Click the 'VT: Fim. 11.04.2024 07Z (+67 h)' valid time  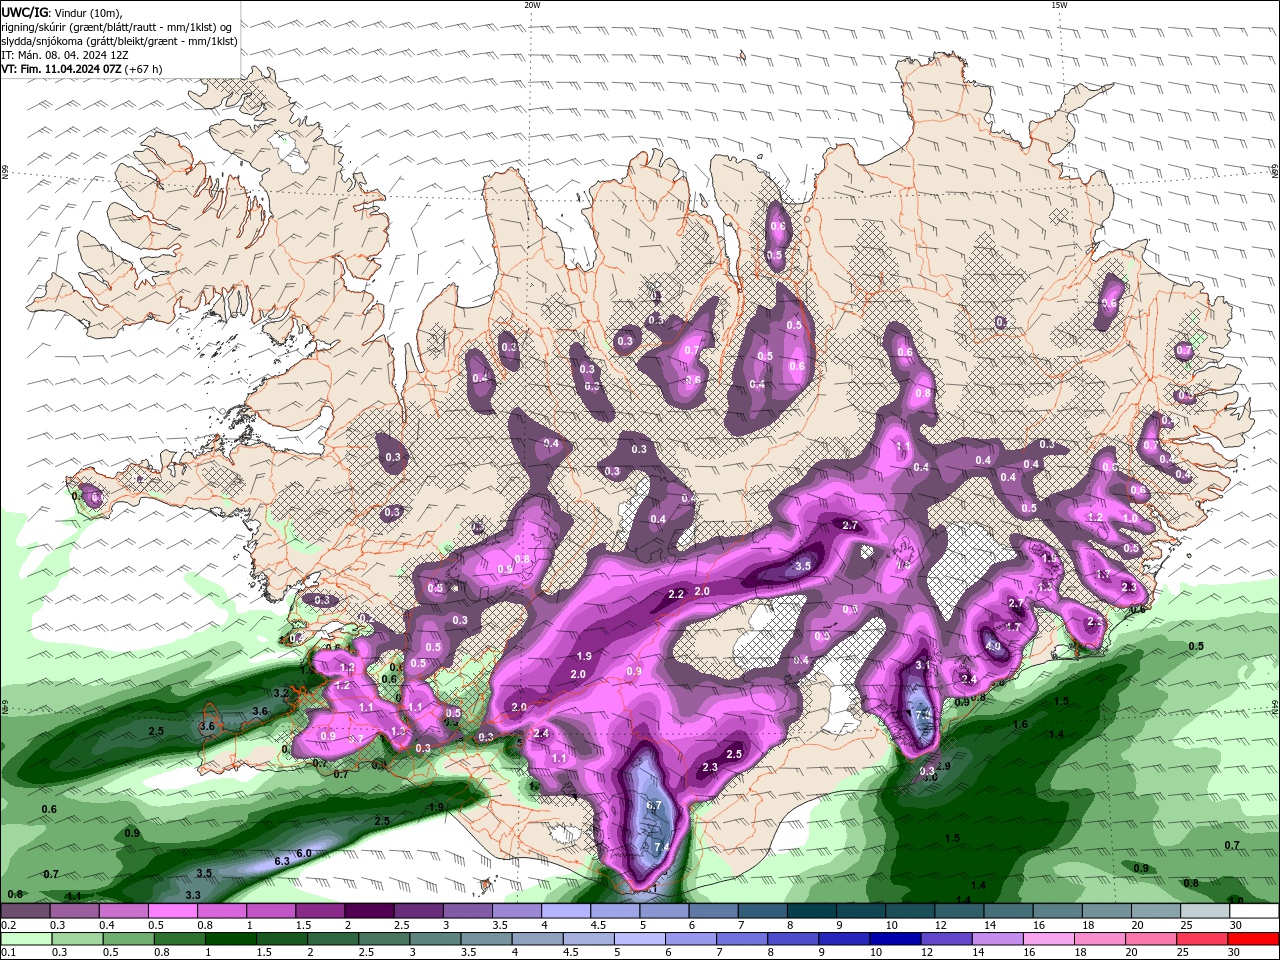(82, 69)
